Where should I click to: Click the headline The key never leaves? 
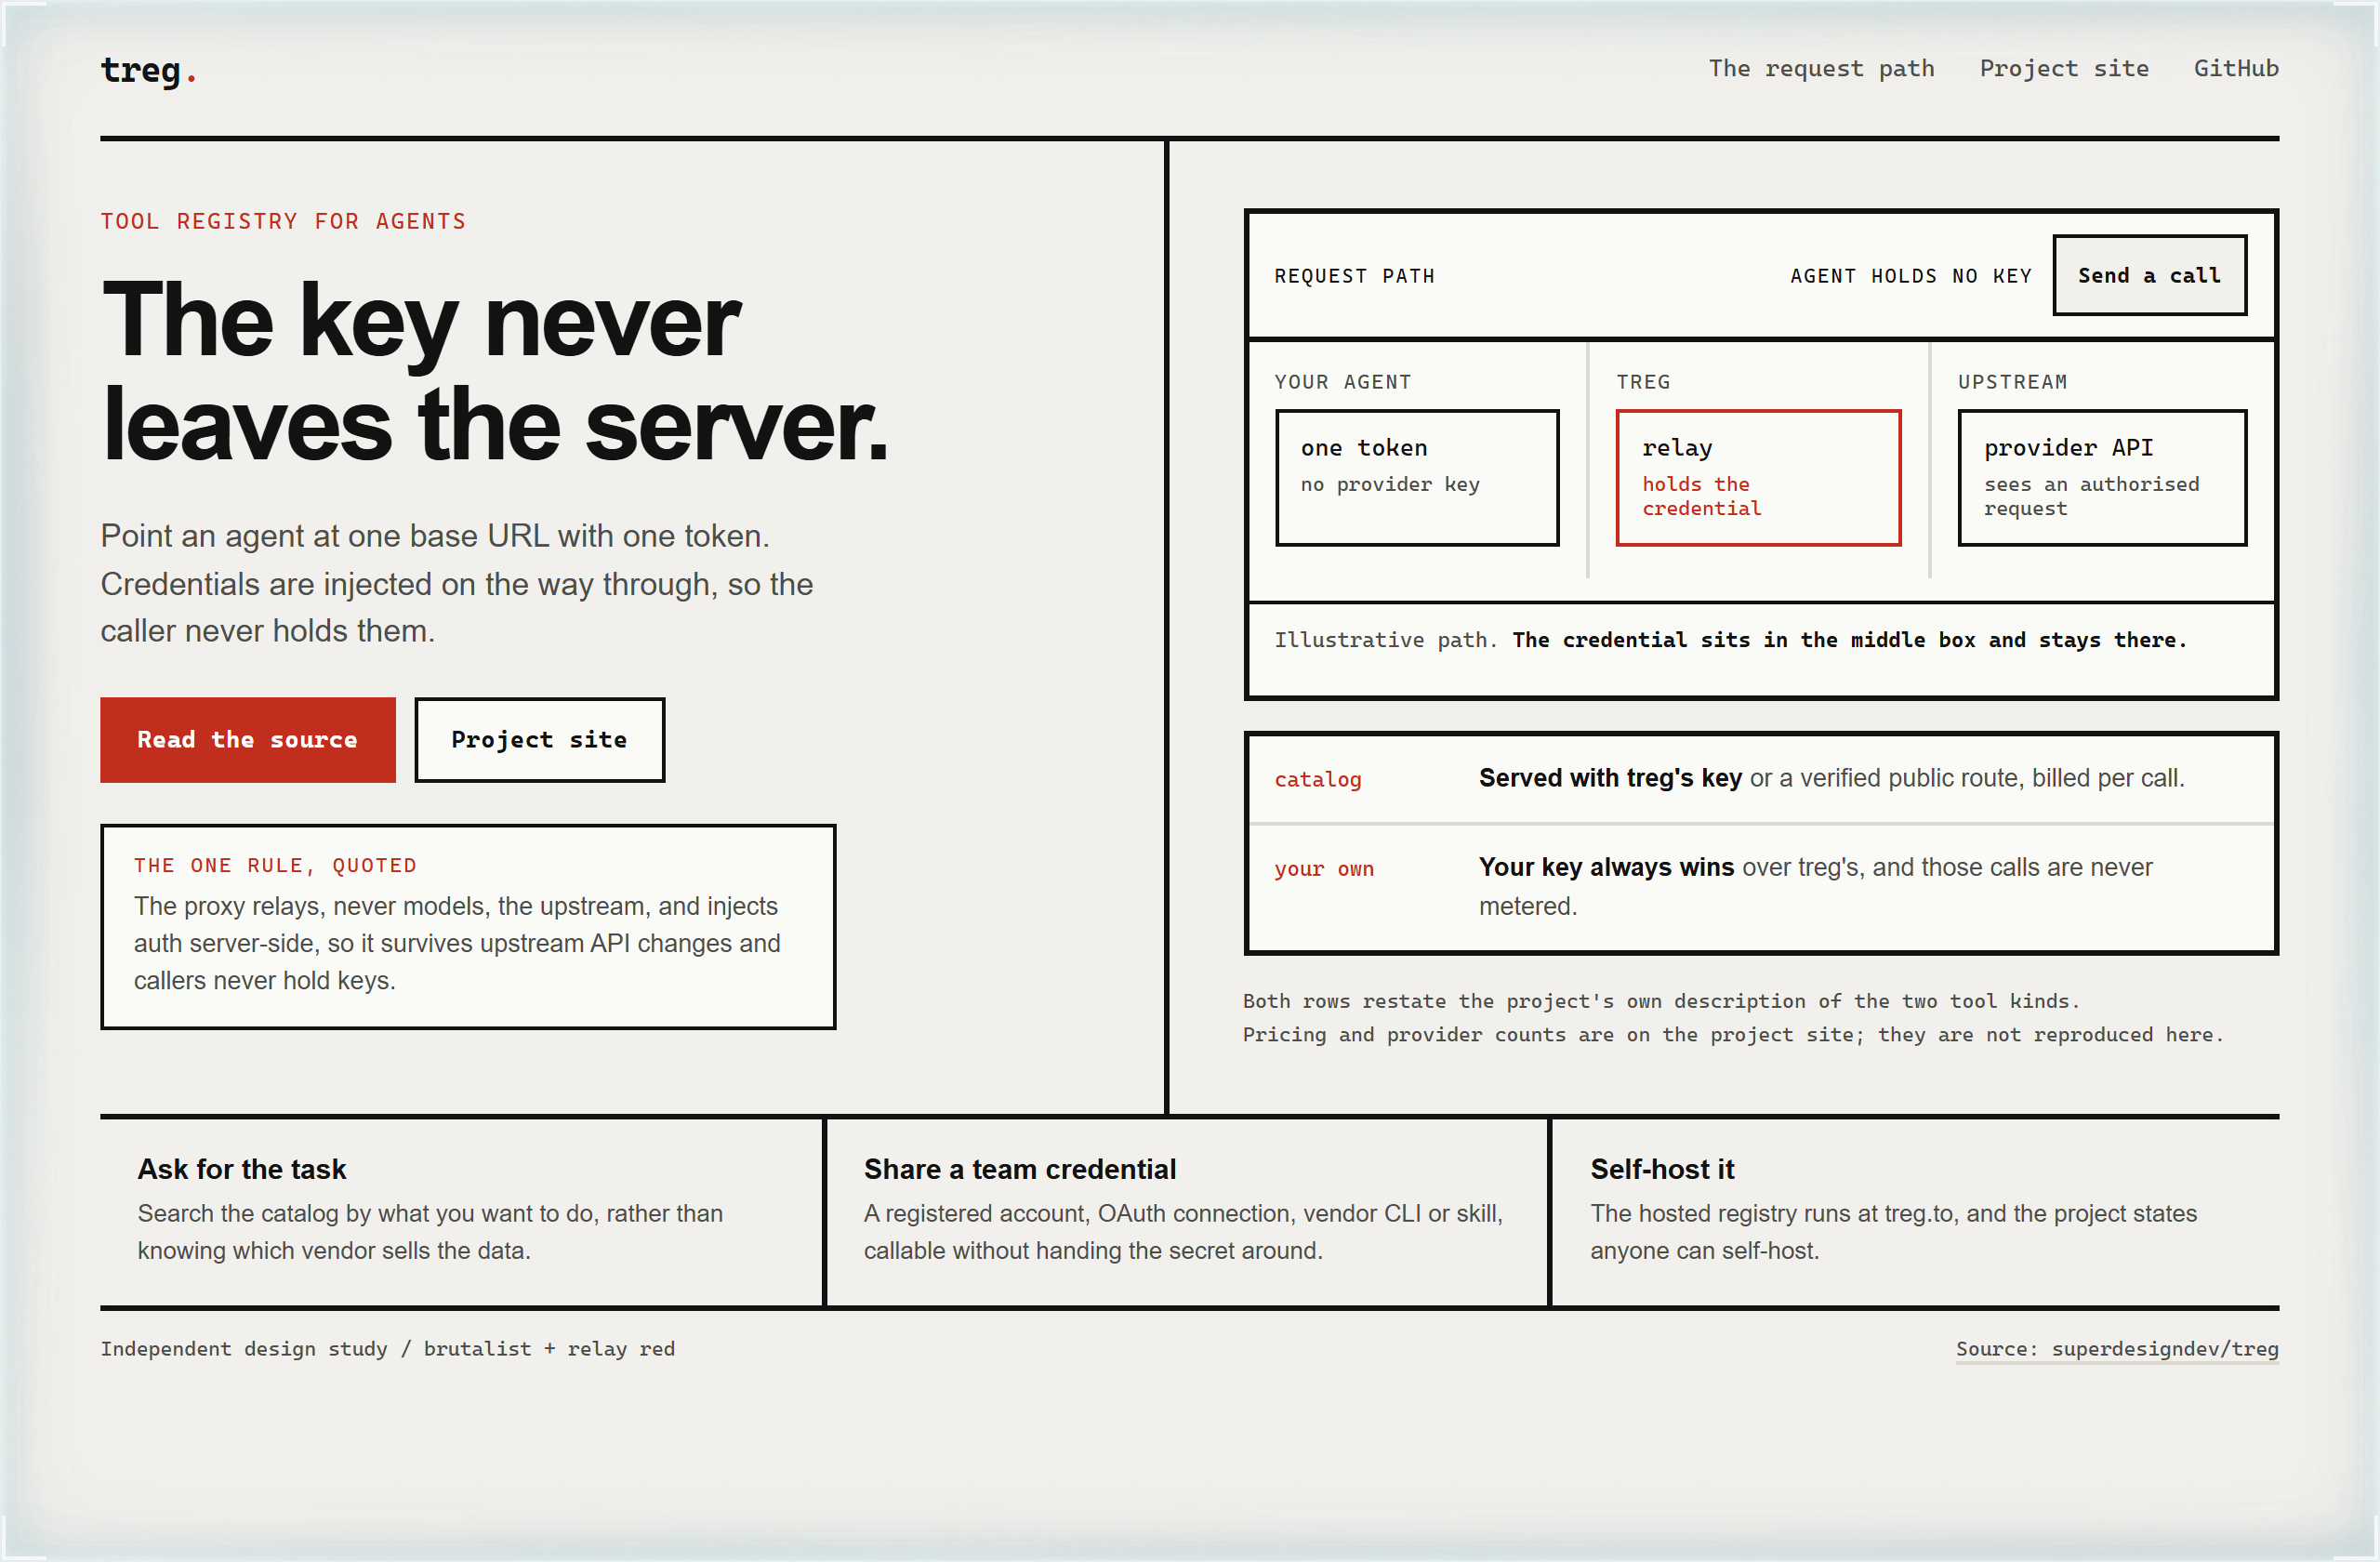[x=495, y=372]
